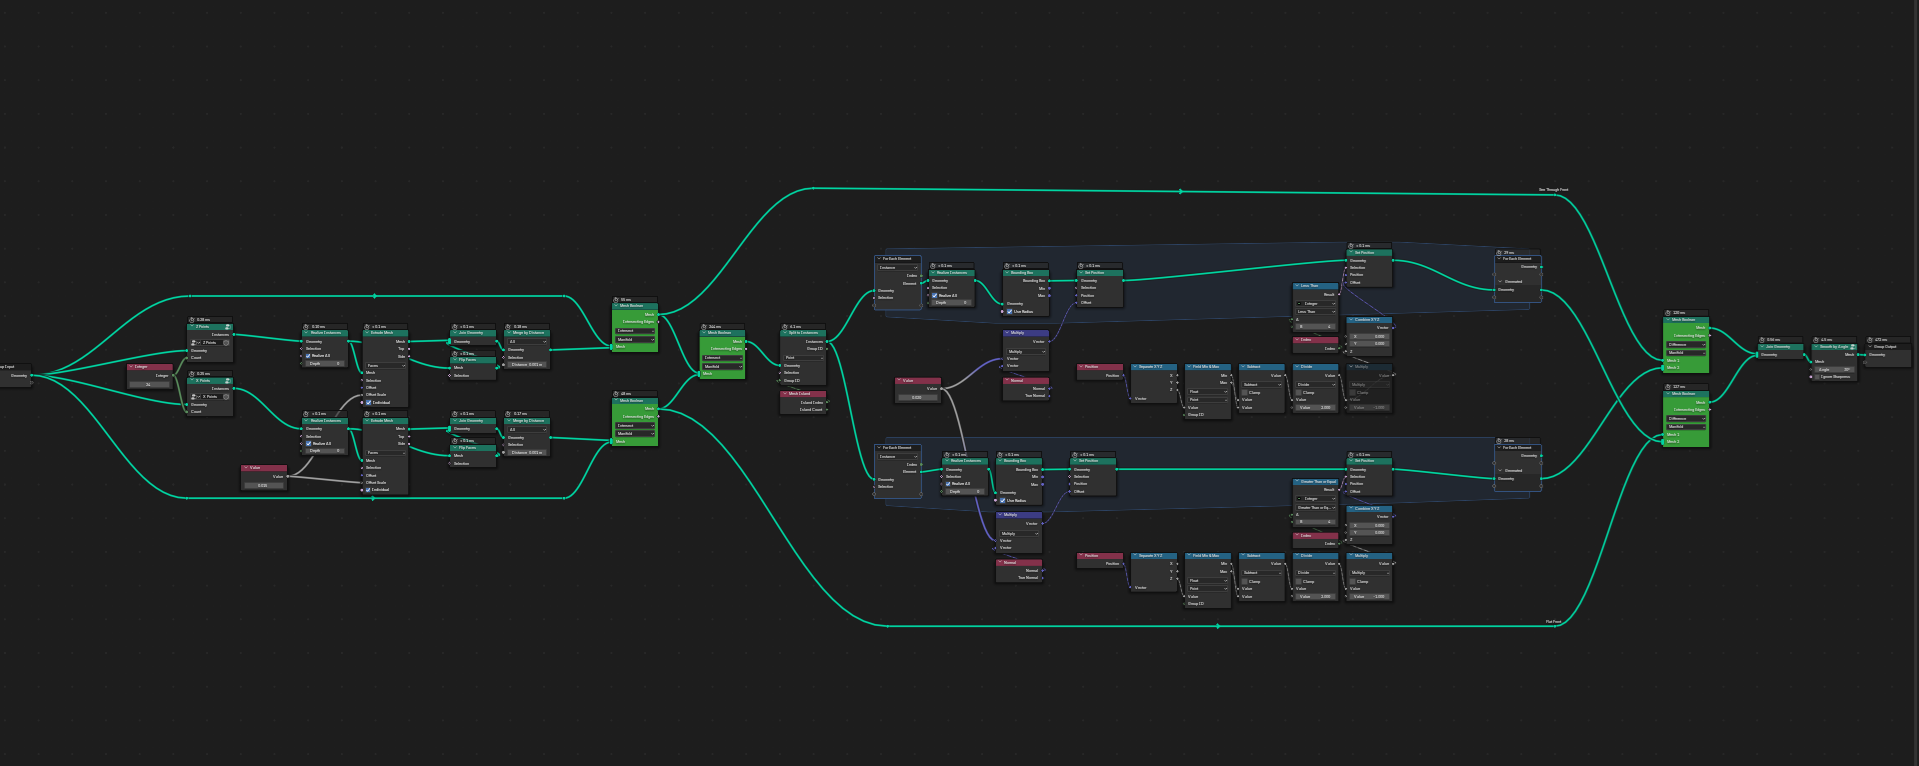
Task: Open Integer type dropdown on Less Than node
Action: pos(1316,303)
